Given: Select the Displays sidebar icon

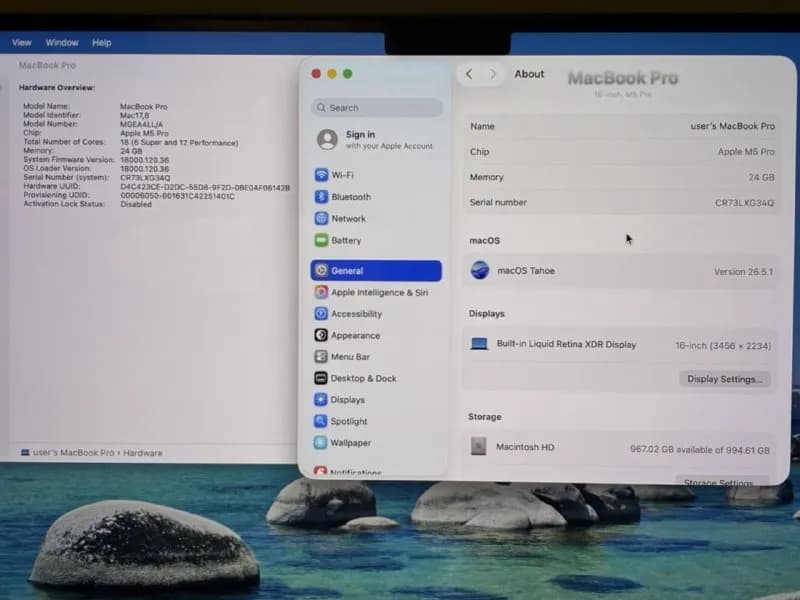Looking at the screenshot, I should pos(321,399).
